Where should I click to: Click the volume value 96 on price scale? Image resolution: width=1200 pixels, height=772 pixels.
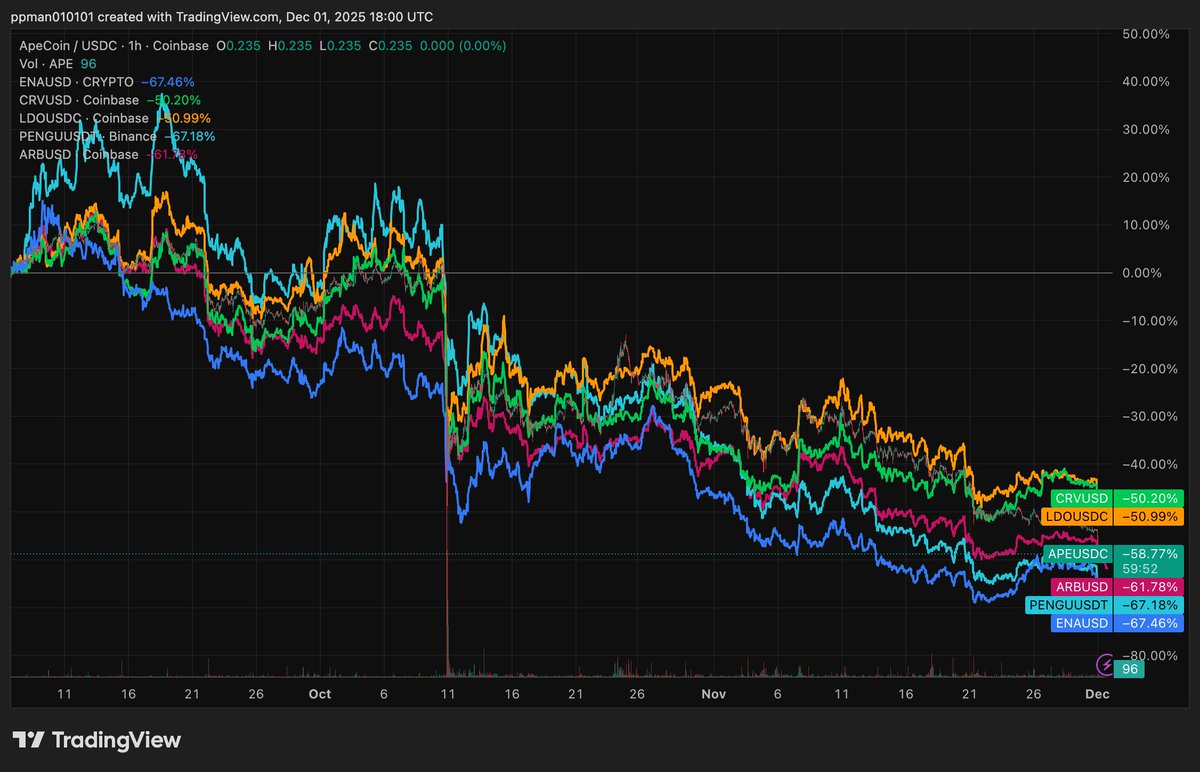[x=1131, y=669]
